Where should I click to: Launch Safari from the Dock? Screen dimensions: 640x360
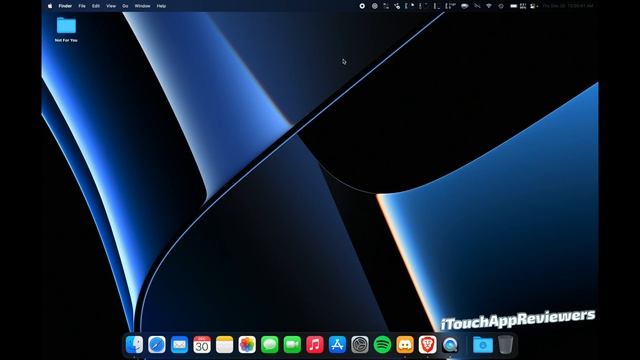tap(157, 345)
